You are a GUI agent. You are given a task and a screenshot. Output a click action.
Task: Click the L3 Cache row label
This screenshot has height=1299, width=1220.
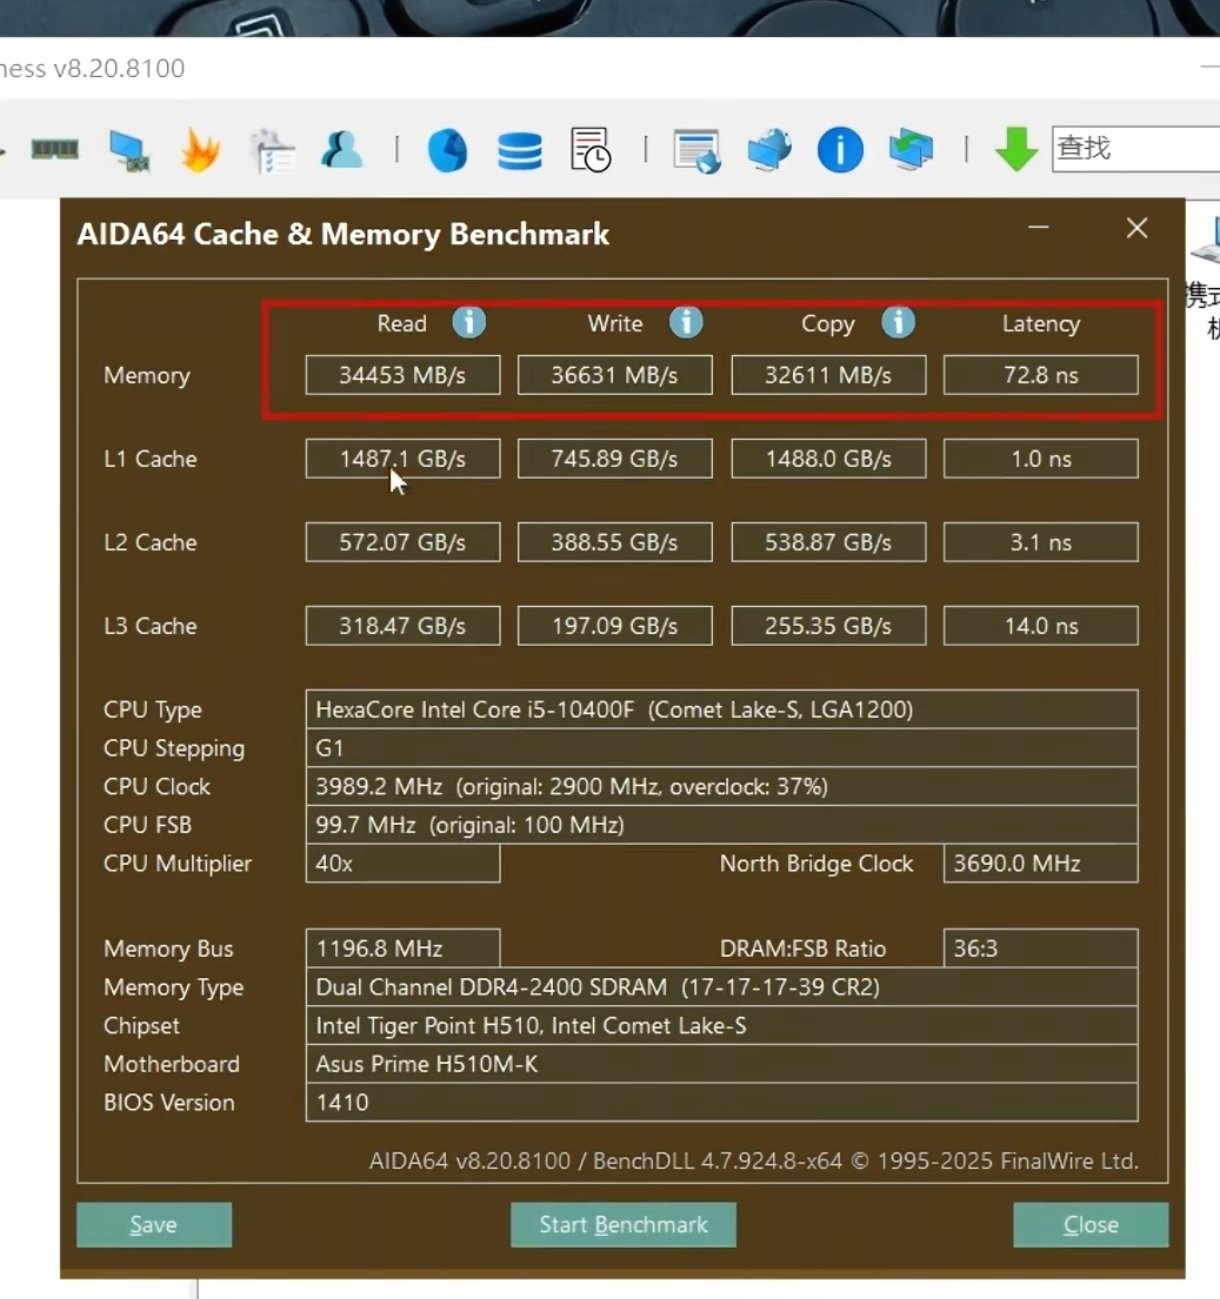[x=150, y=626]
